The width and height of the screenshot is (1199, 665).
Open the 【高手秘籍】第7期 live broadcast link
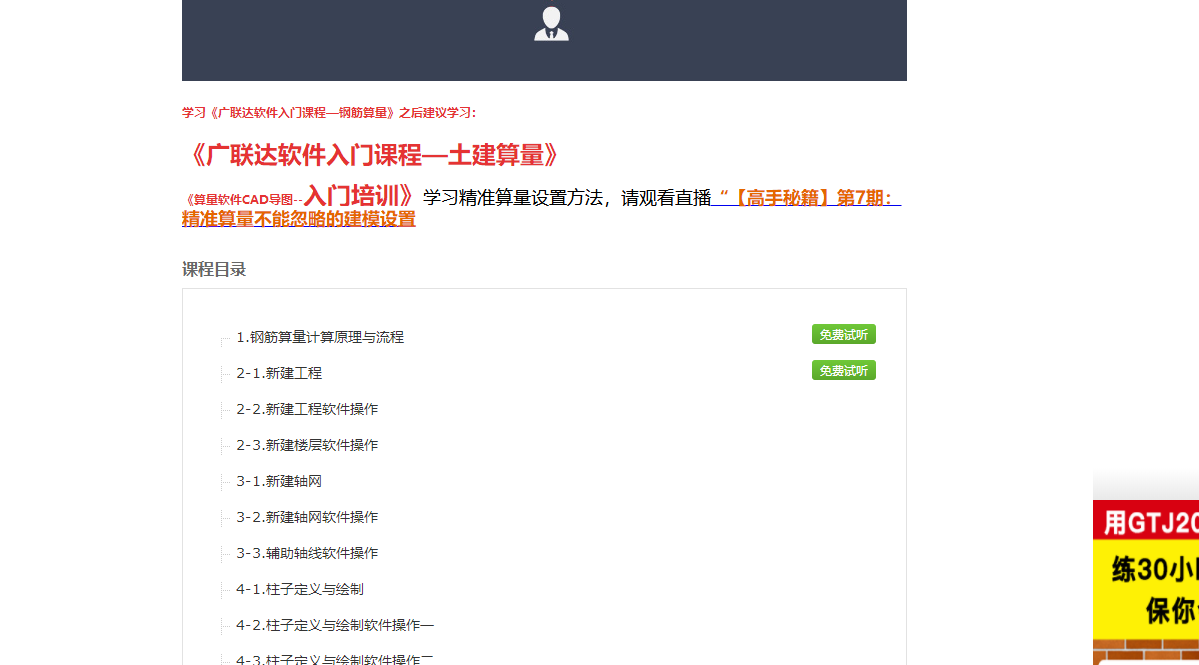(541, 208)
